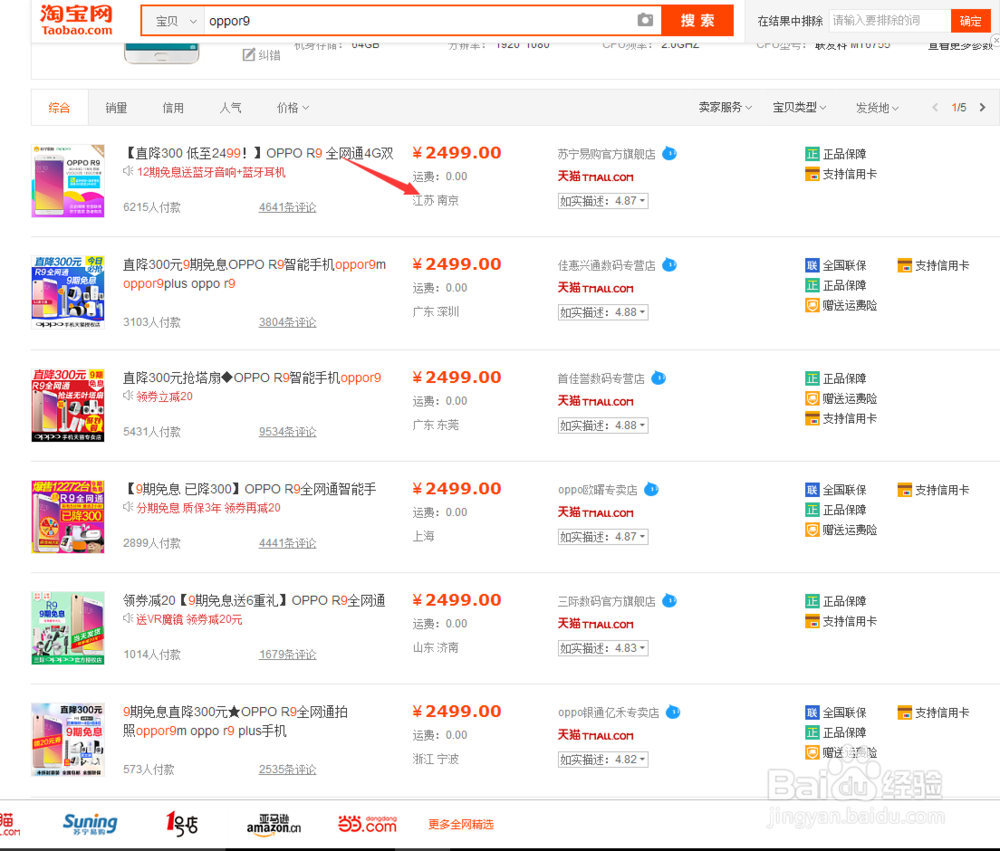The width and height of the screenshot is (1000, 851).
Task: Click the 确定 exclude button
Action: point(970,20)
